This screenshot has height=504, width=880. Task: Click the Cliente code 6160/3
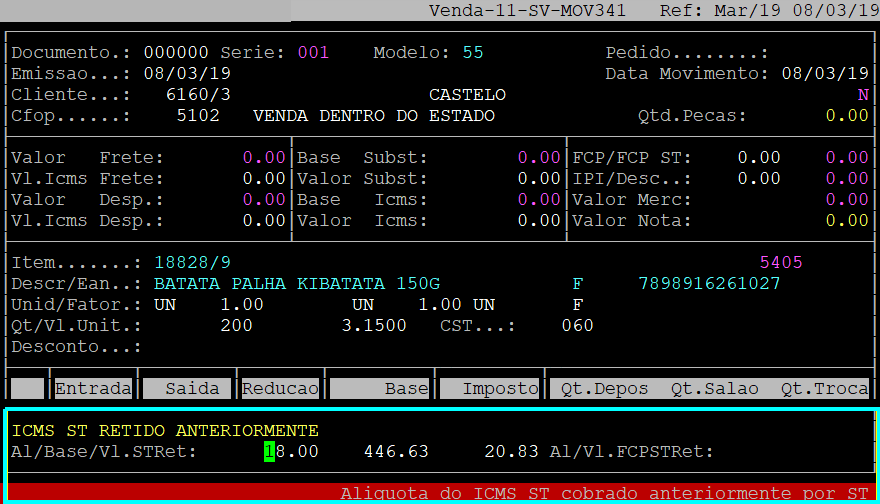[198, 95]
